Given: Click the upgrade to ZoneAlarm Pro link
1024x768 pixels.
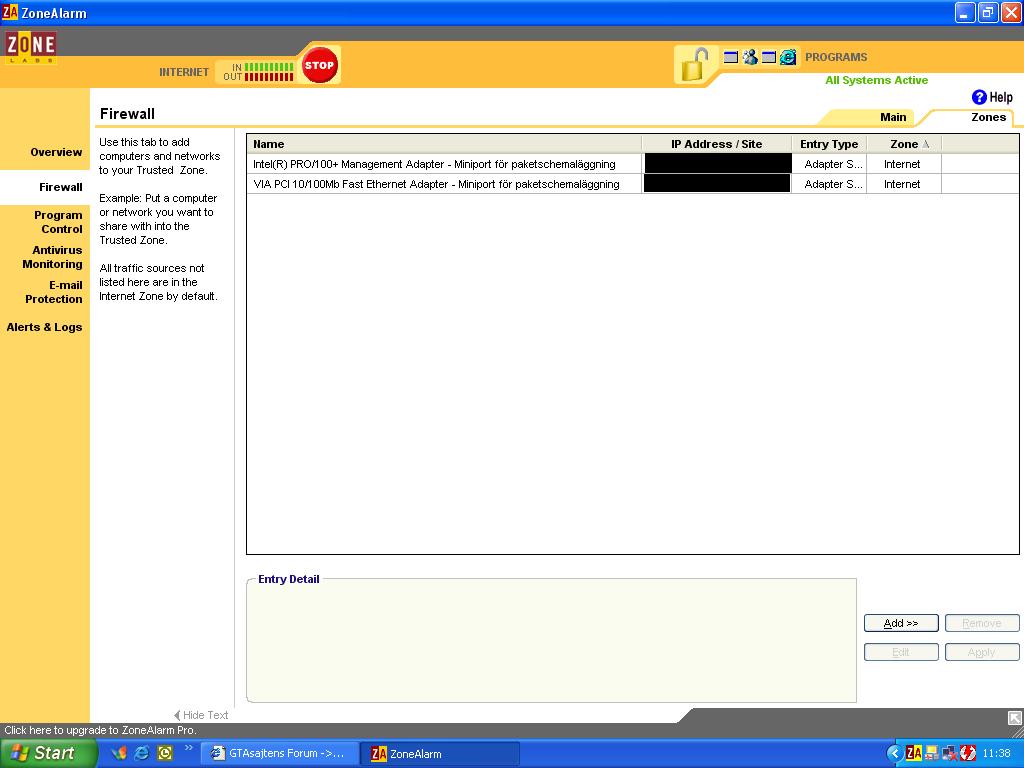Looking at the screenshot, I should 100,730.
